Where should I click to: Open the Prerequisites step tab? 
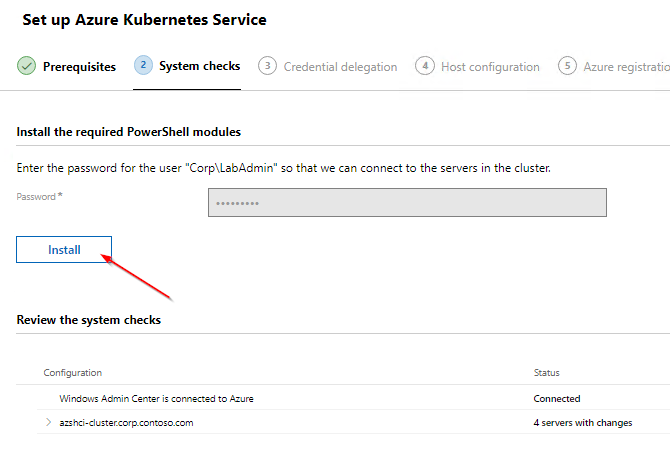pyautogui.click(x=67, y=67)
